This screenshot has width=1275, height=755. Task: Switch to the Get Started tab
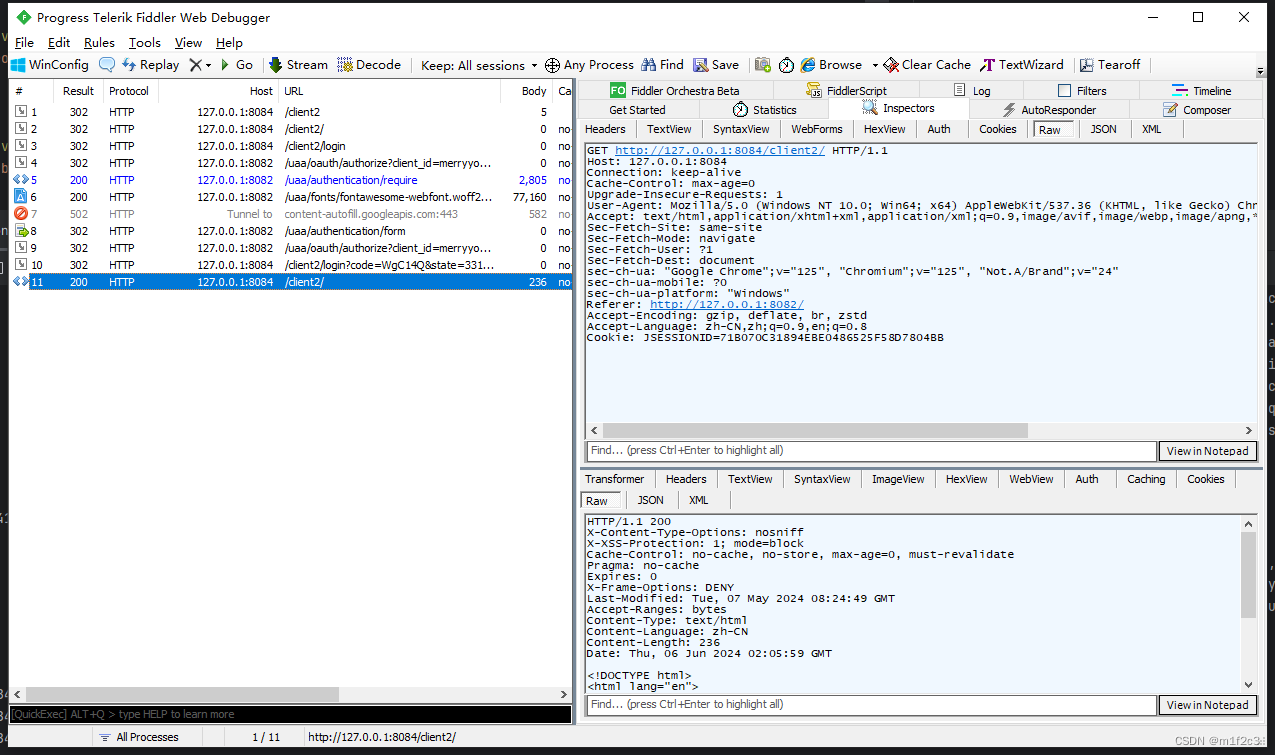point(637,110)
